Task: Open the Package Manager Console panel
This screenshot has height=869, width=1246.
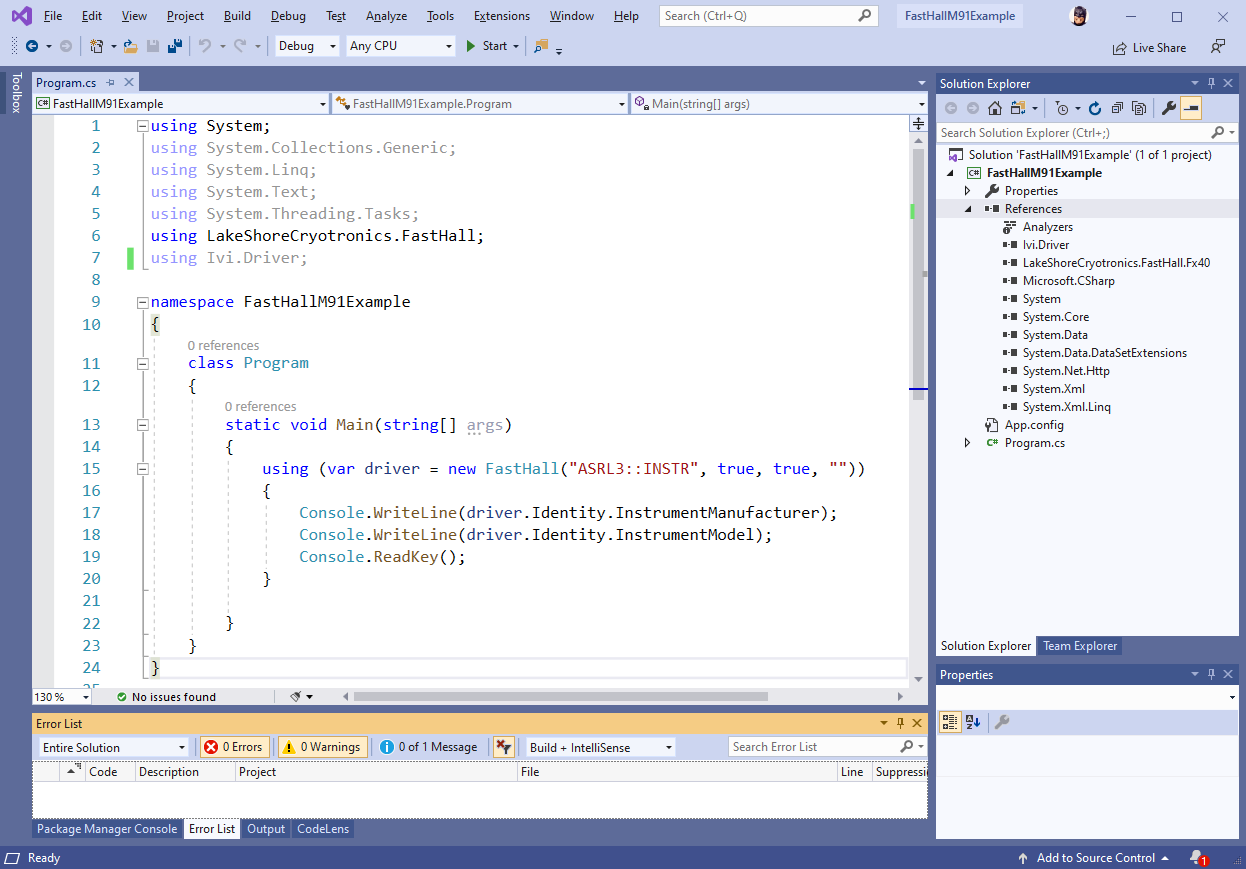Action: point(106,828)
